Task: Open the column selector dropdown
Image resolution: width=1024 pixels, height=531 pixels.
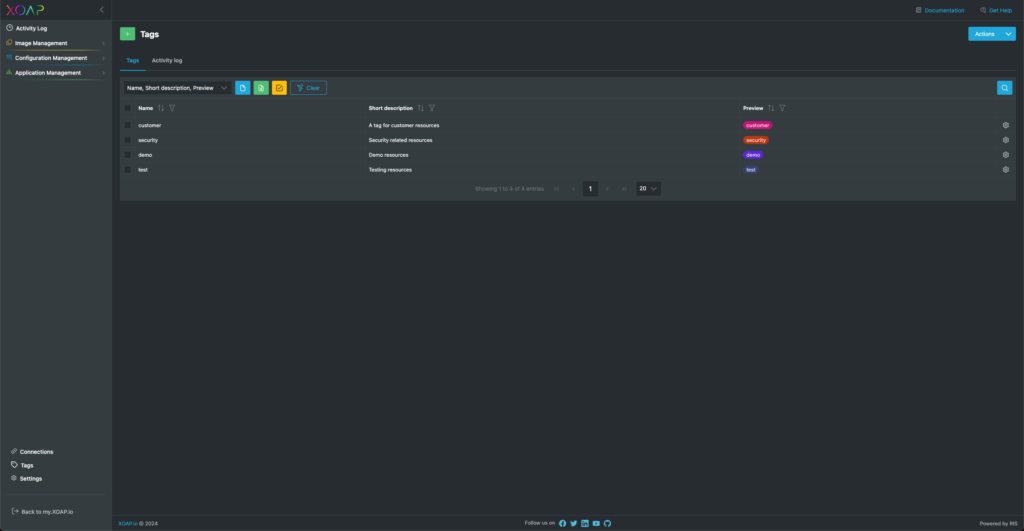Action: point(177,88)
